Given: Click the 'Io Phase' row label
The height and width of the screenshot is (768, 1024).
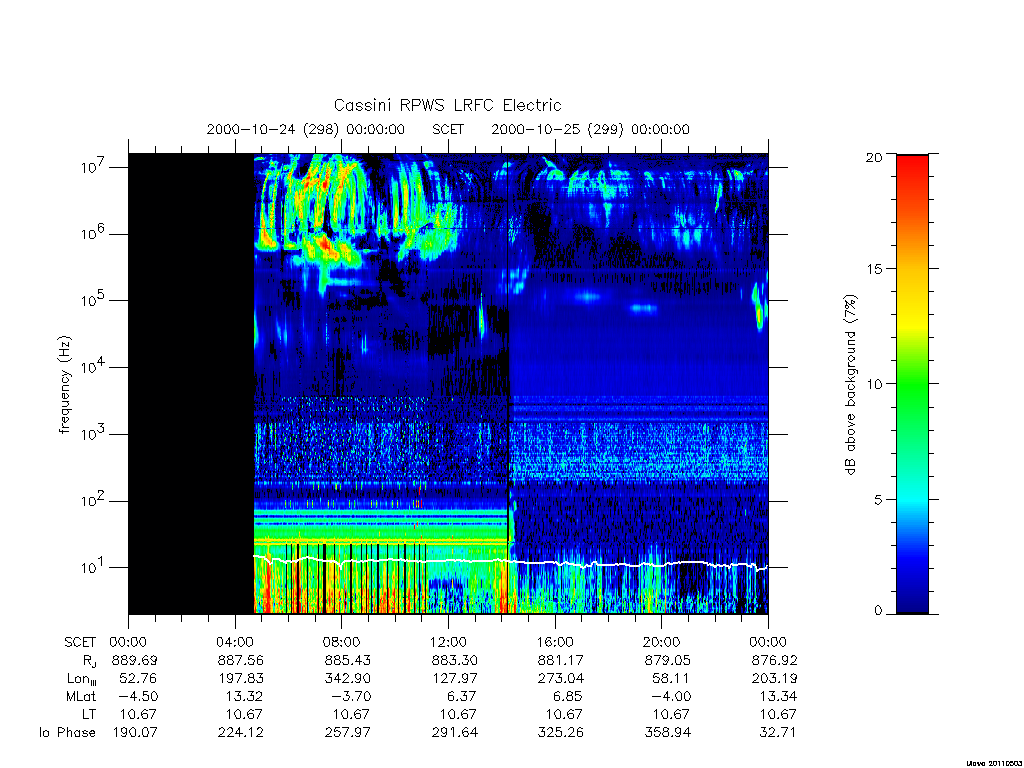Looking at the screenshot, I should (x=67, y=733).
